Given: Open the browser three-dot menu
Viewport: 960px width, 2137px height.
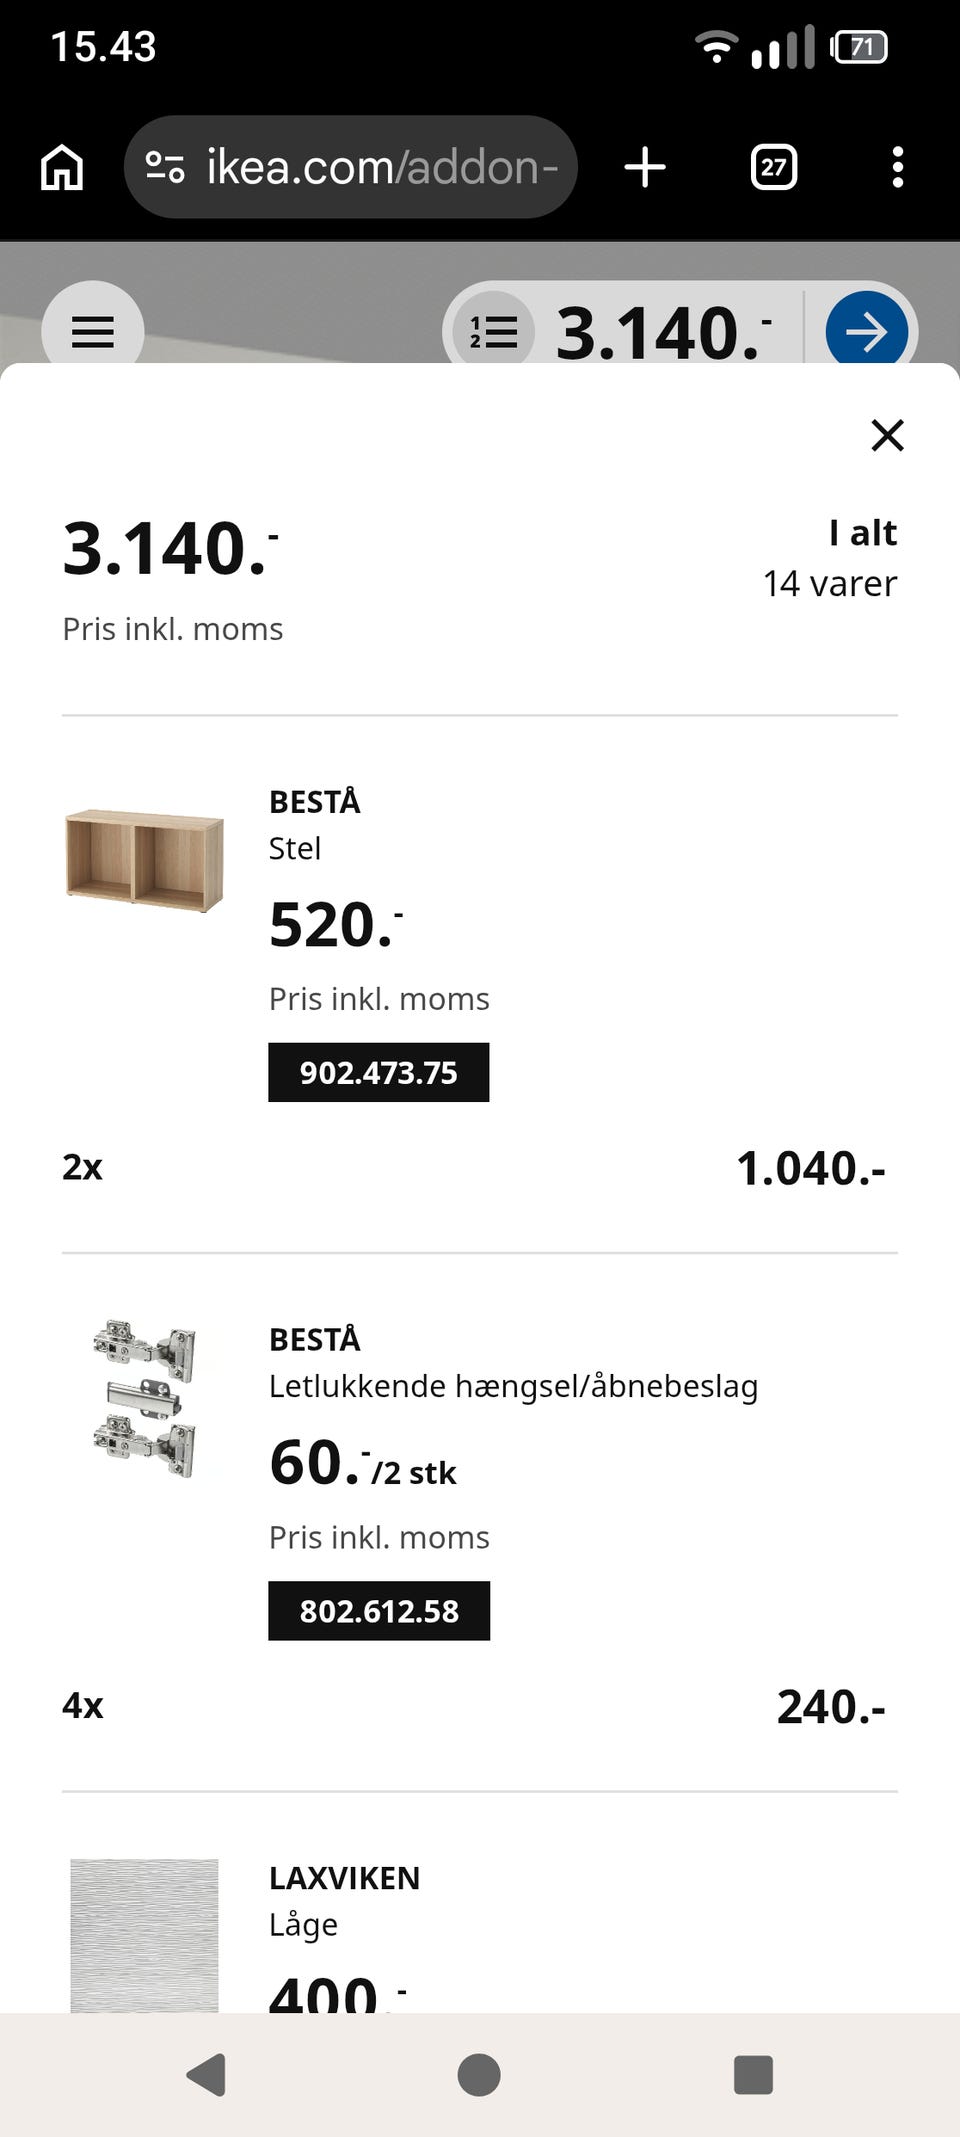Looking at the screenshot, I should [897, 167].
